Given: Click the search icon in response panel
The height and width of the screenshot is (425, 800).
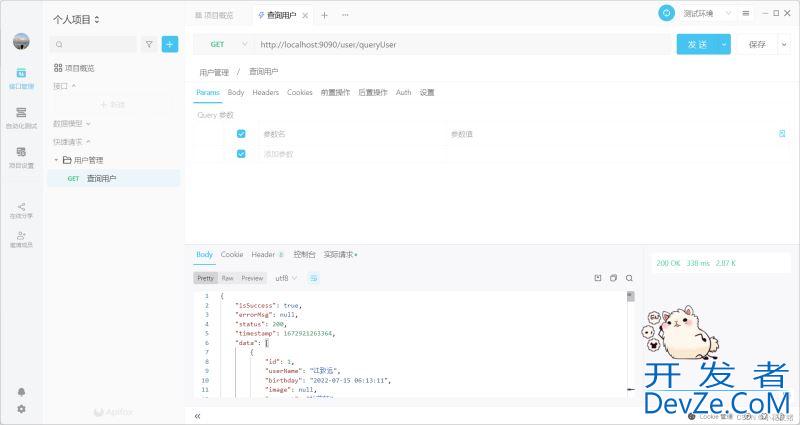Looking at the screenshot, I should point(629,278).
